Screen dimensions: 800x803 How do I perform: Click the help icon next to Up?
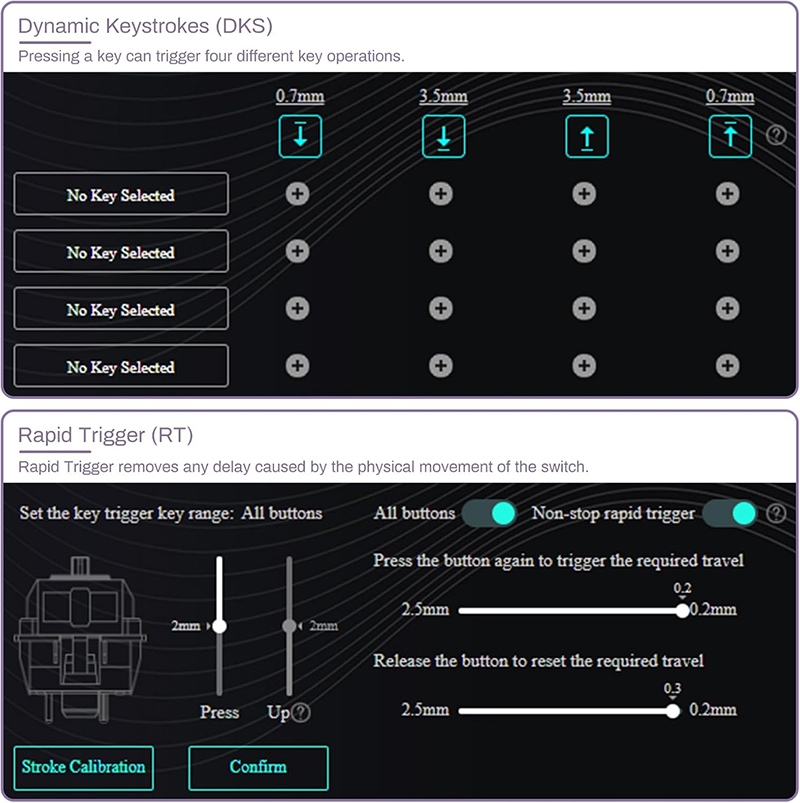[x=301, y=712]
